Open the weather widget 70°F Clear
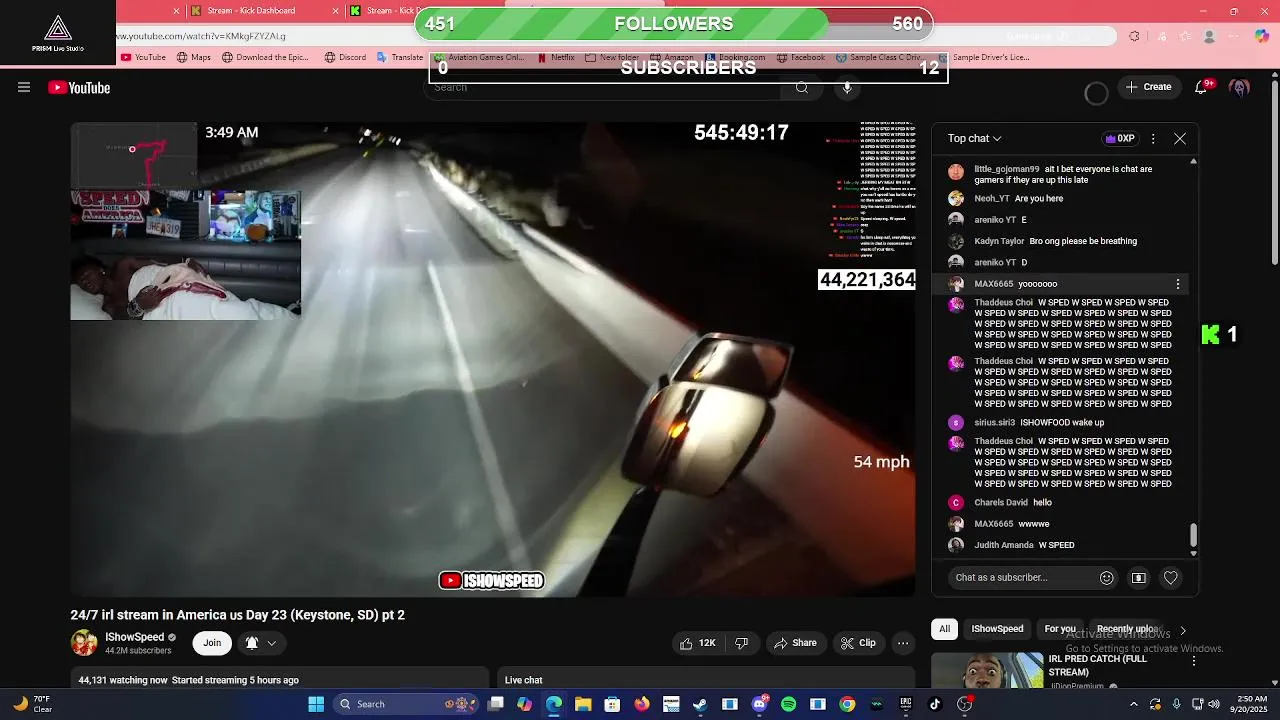This screenshot has width=1280, height=720. (32, 704)
